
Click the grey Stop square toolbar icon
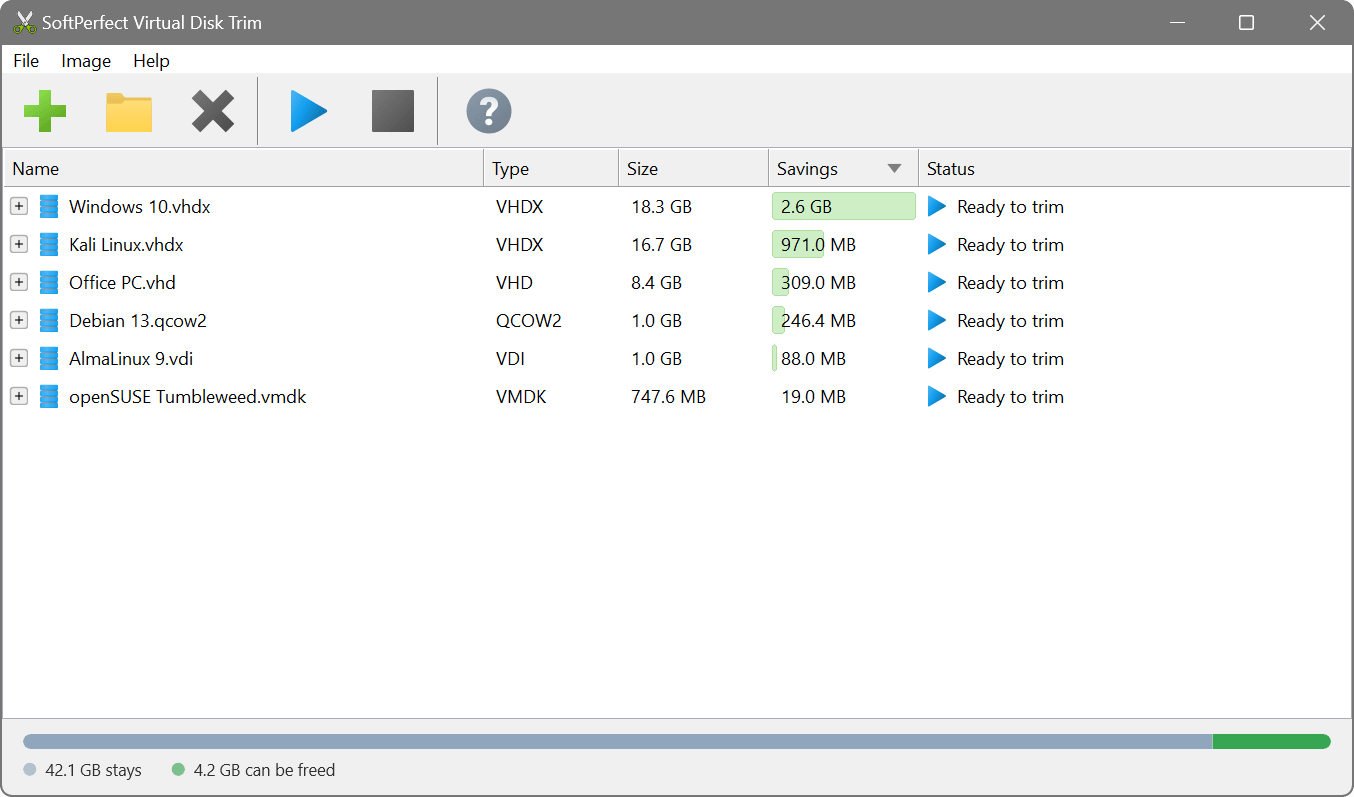(x=393, y=111)
